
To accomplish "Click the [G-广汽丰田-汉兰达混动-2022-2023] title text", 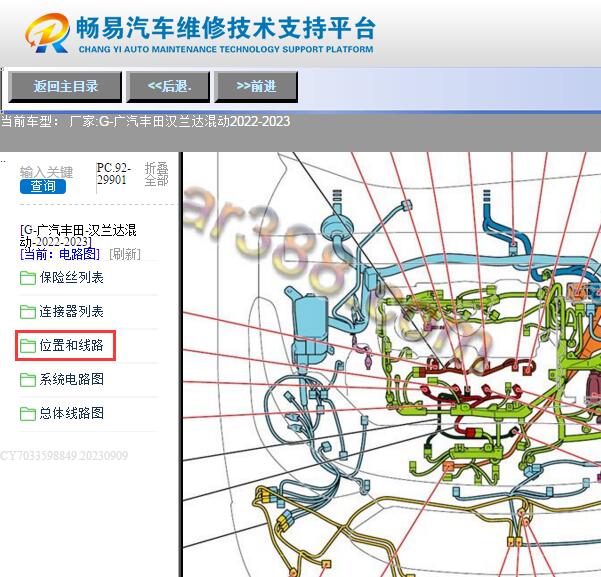I will pyautogui.click(x=78, y=235).
